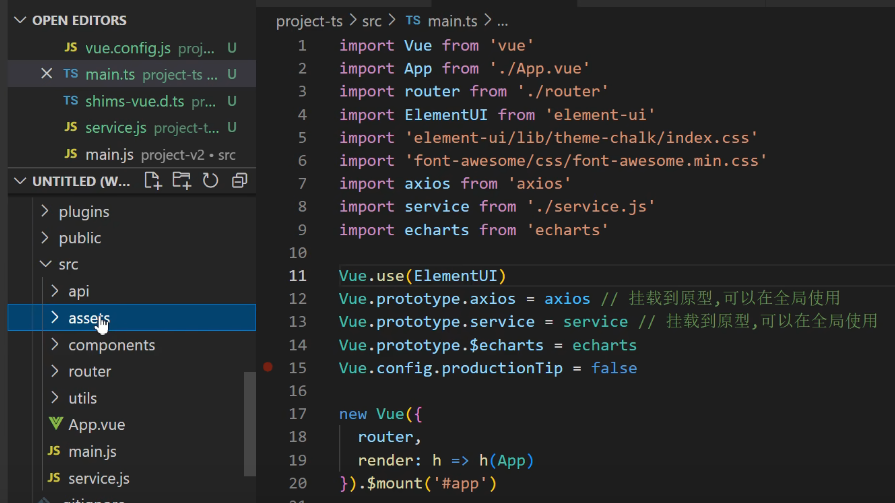Expand the assets folder
This screenshot has width=895, height=503.
[x=55, y=317]
